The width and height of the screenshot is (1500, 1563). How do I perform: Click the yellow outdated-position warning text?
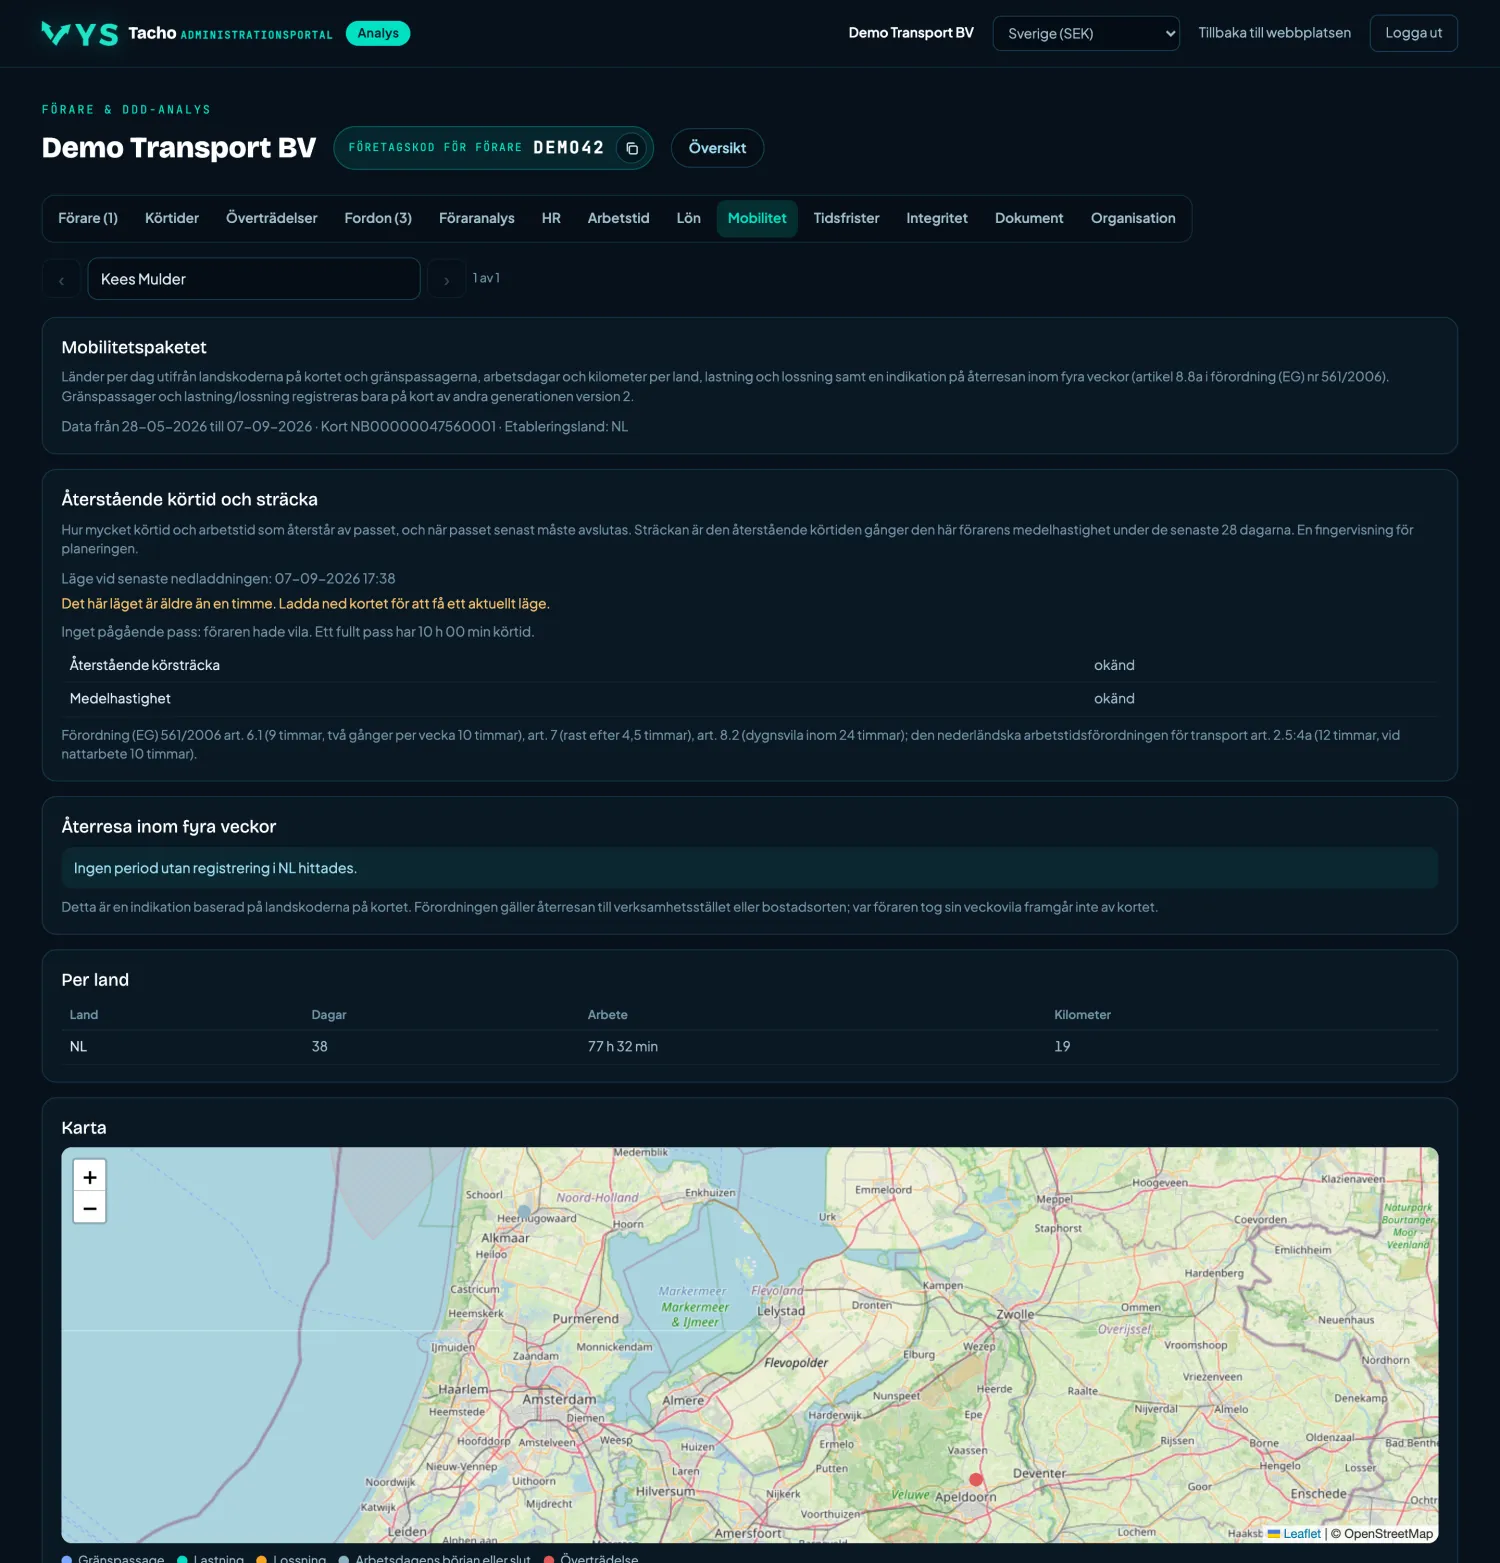[x=305, y=604]
